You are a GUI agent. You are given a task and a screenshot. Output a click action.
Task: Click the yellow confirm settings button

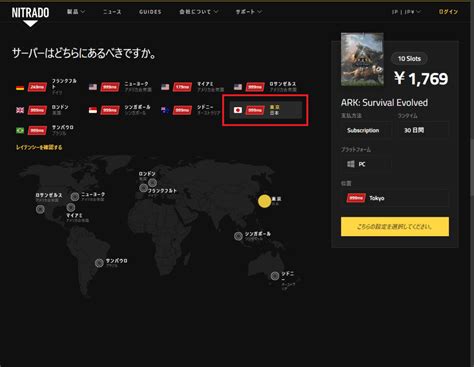point(395,227)
